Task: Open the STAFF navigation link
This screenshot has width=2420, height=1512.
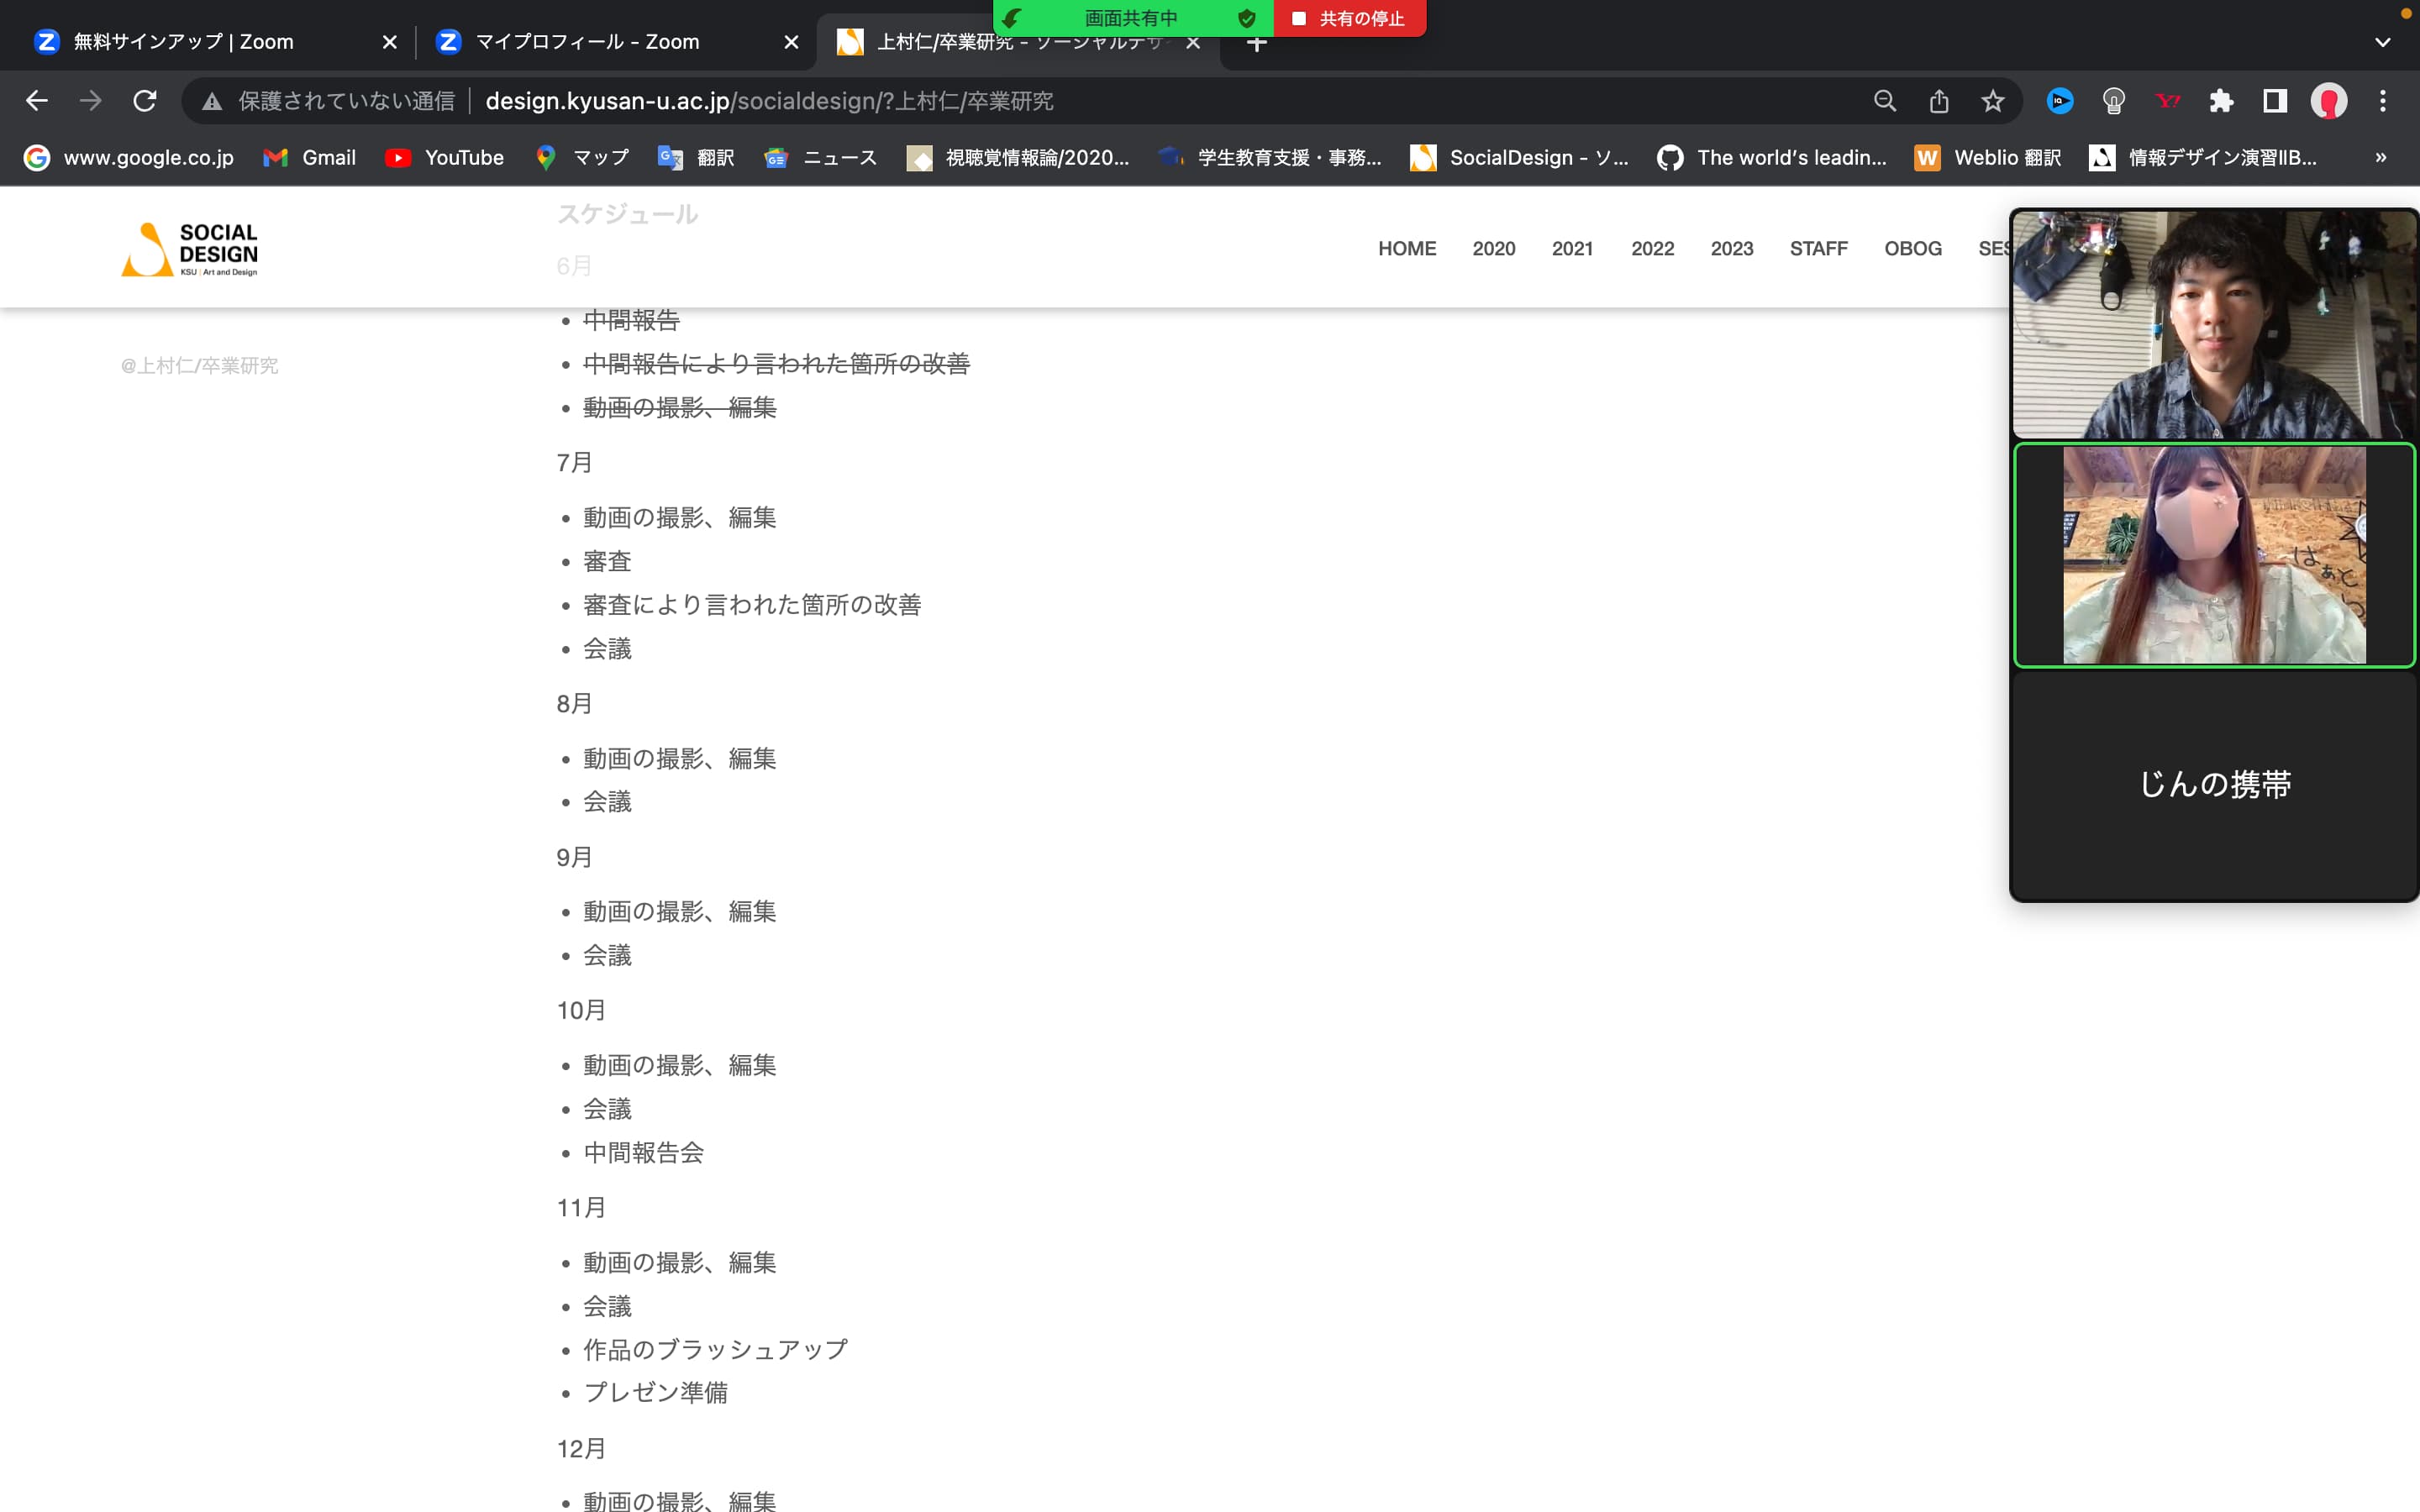Action: coord(1818,248)
